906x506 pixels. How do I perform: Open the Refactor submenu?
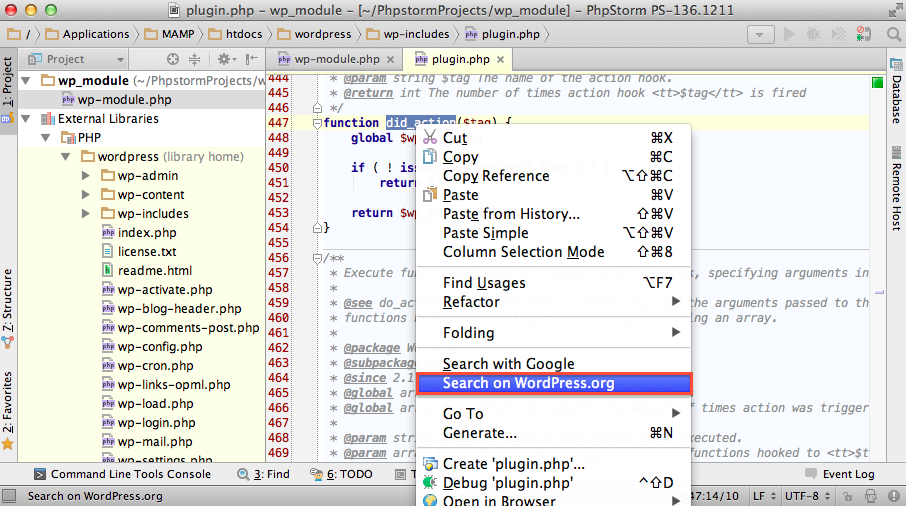(553, 302)
